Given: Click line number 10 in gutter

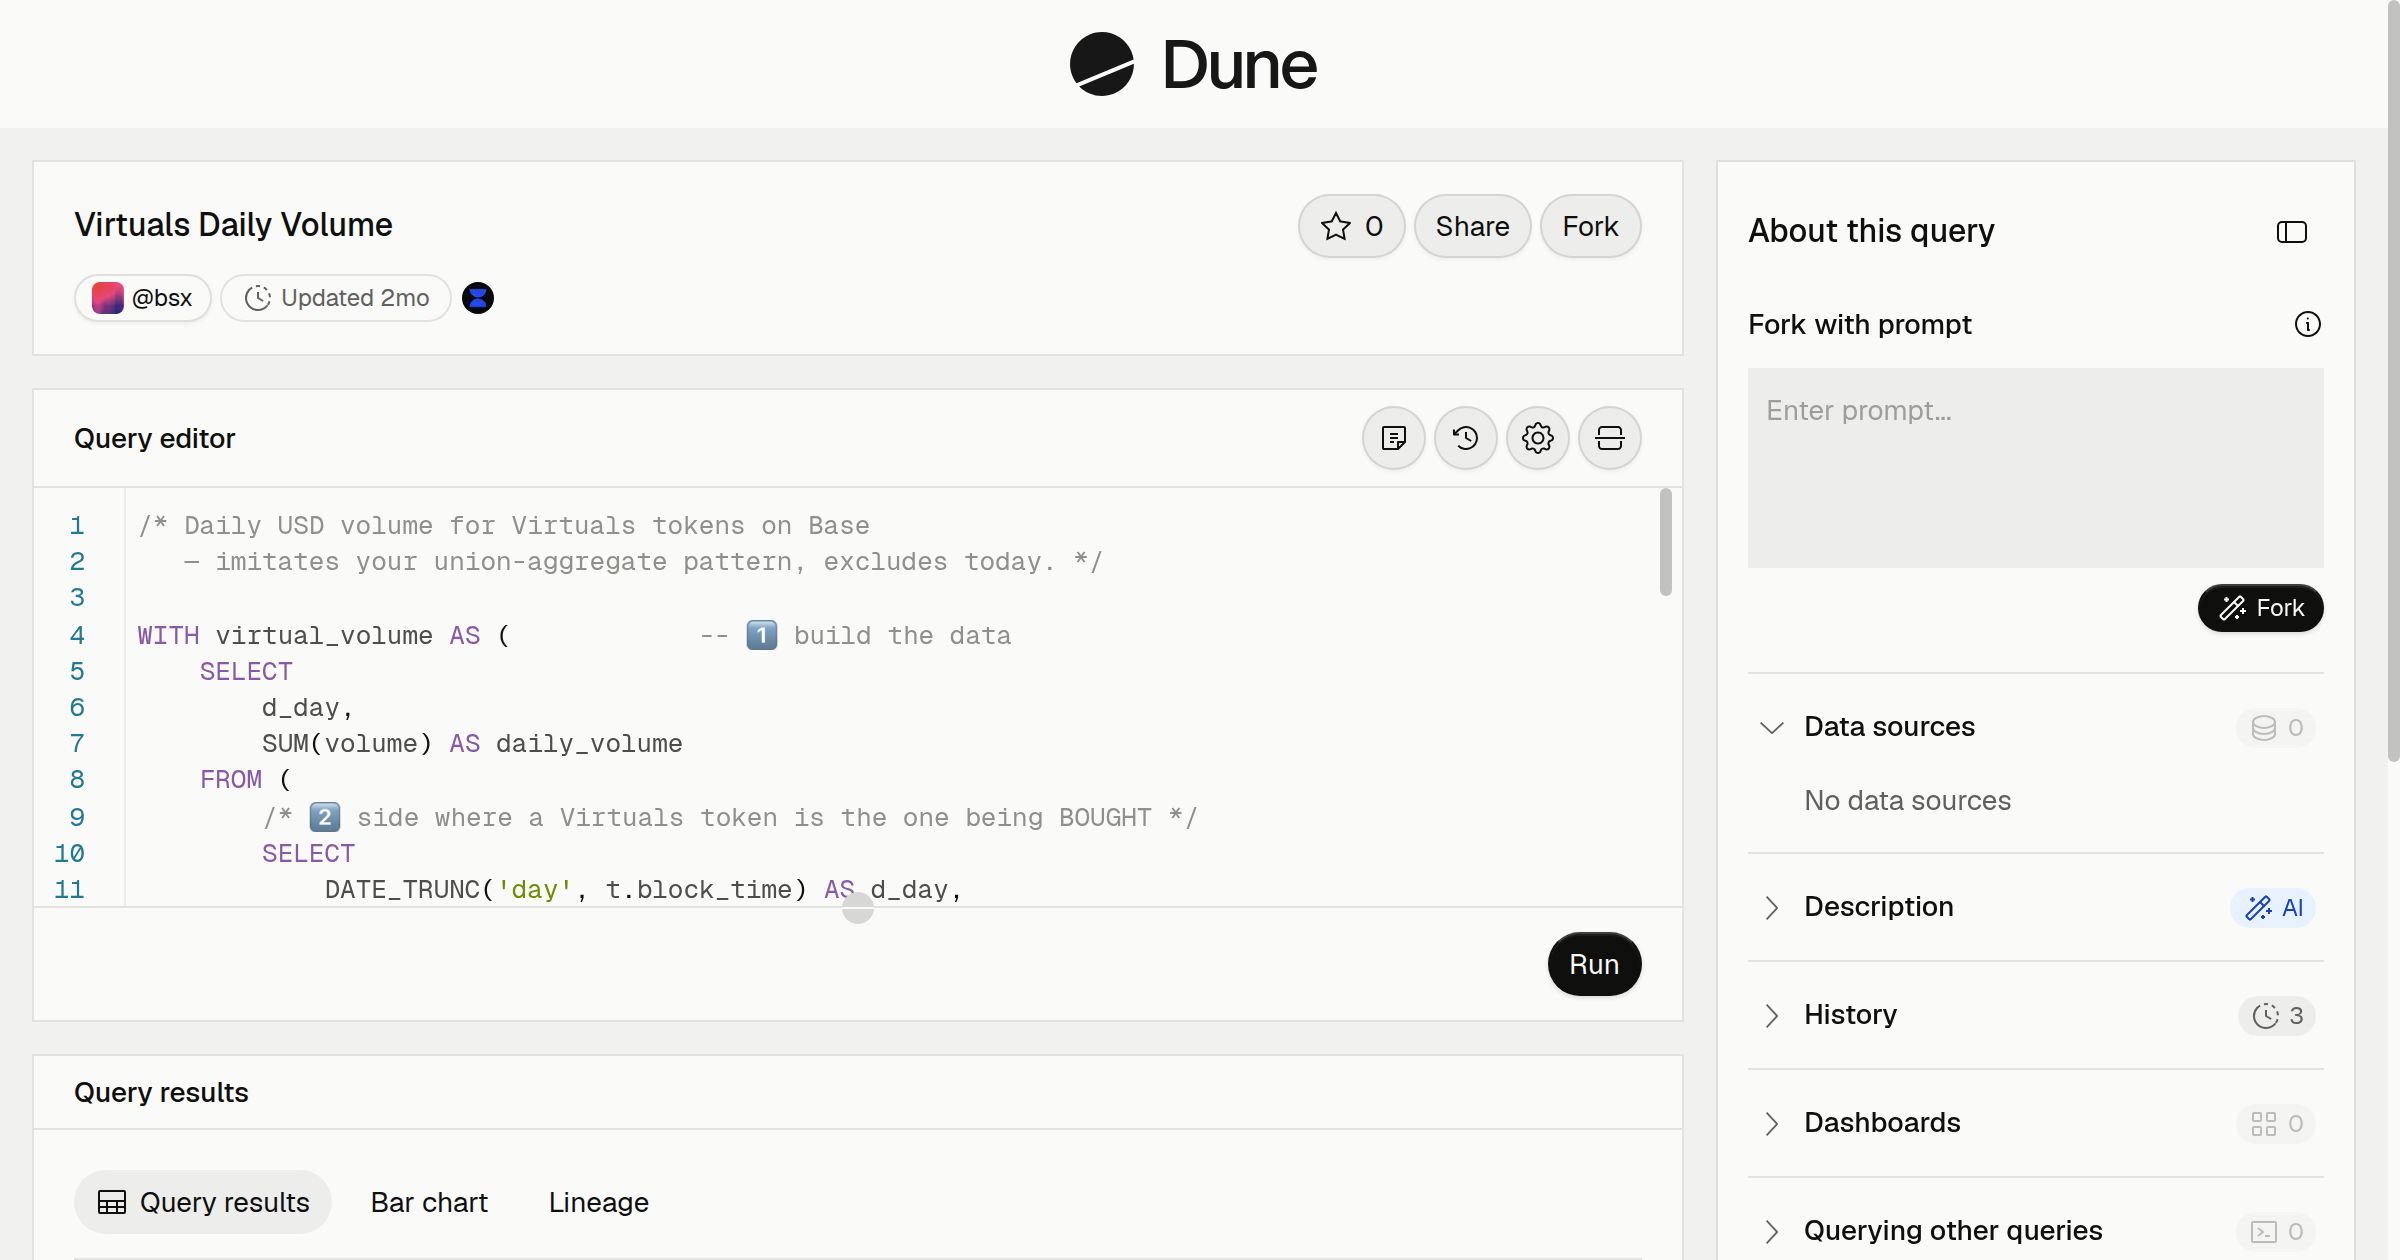Looking at the screenshot, I should click(x=69, y=854).
